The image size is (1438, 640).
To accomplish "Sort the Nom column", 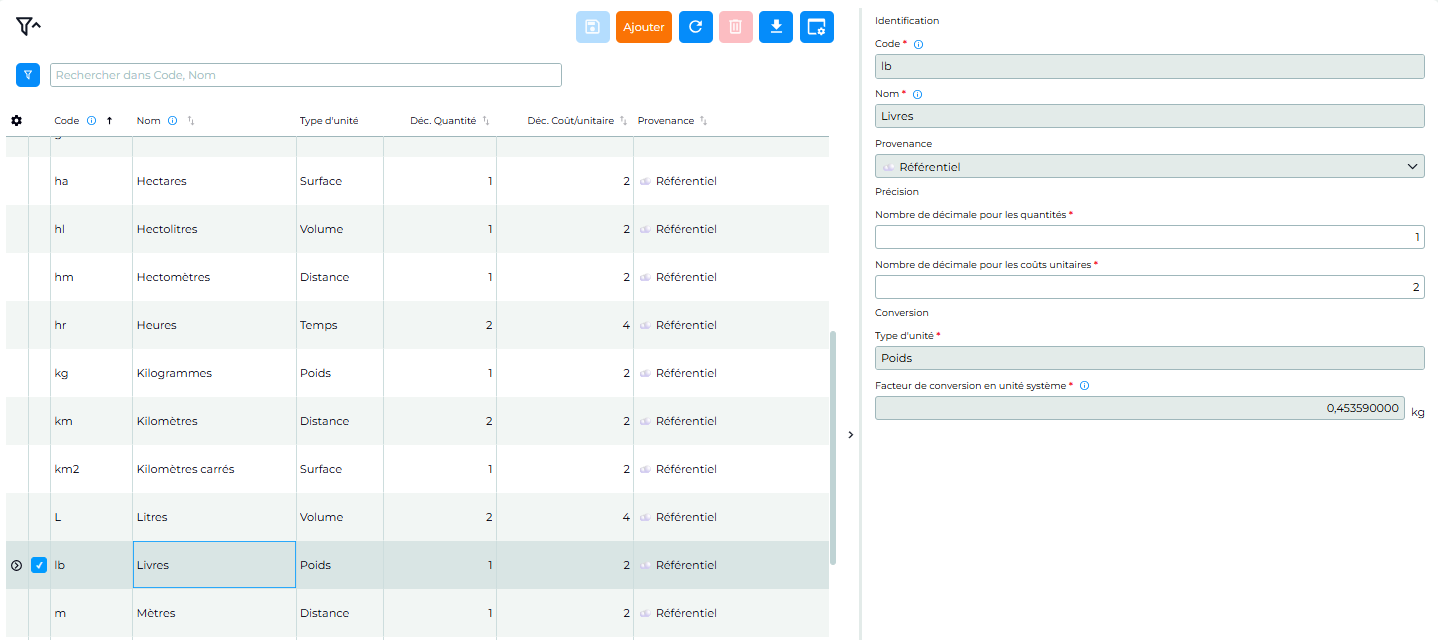I will [190, 121].
